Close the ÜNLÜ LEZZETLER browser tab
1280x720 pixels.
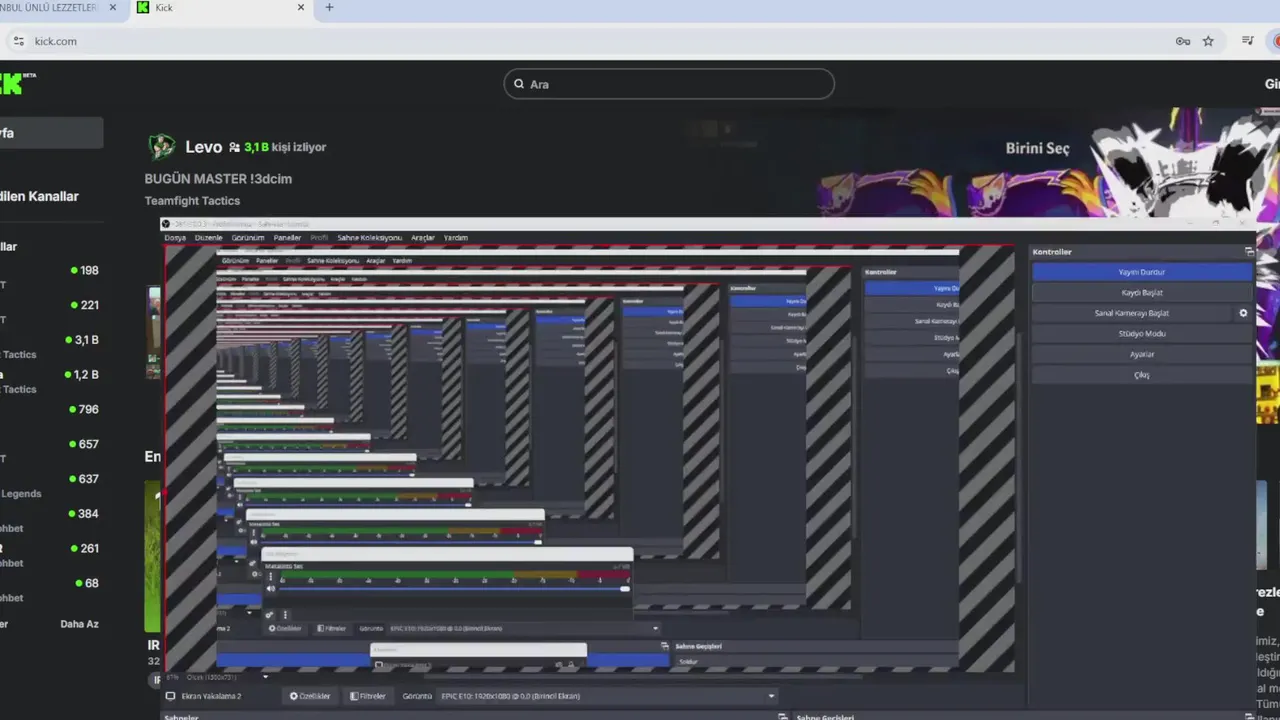click(x=113, y=8)
